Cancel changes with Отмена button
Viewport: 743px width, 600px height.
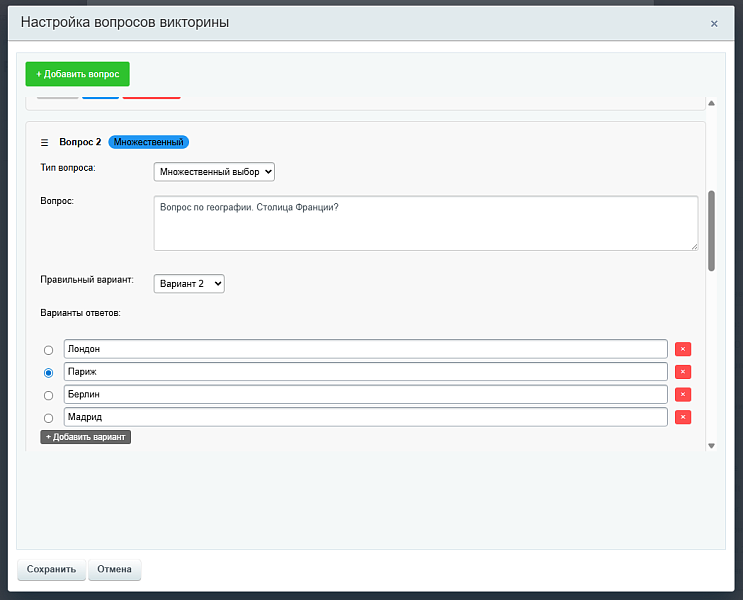[115, 569]
